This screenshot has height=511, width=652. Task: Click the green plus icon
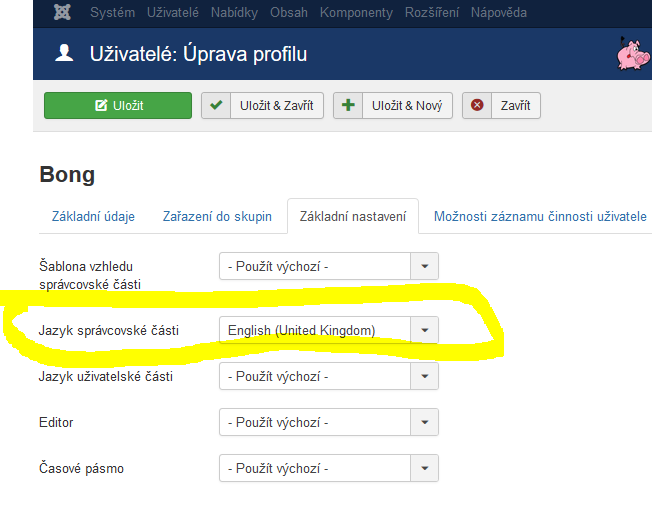pyautogui.click(x=348, y=105)
